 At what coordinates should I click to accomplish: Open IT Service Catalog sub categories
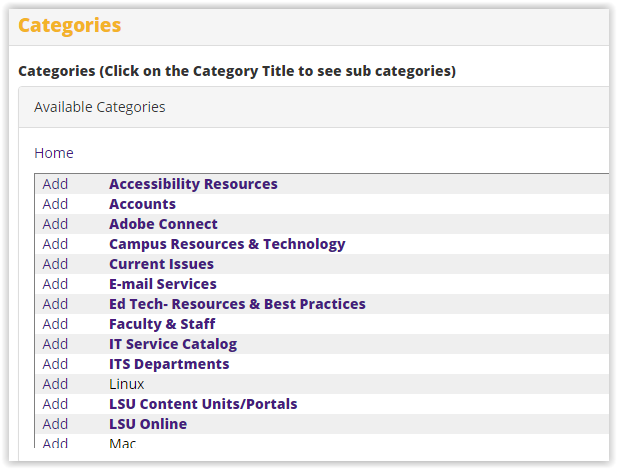point(173,344)
